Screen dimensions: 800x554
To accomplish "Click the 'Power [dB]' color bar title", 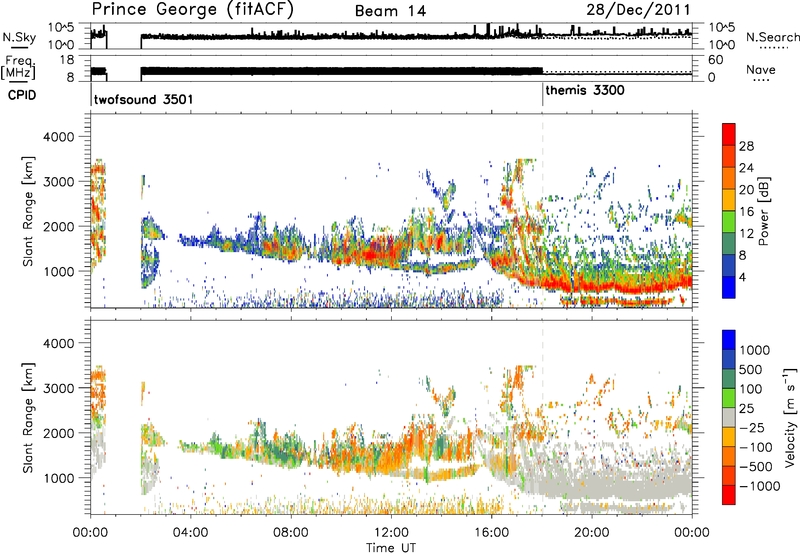I will coord(764,211).
